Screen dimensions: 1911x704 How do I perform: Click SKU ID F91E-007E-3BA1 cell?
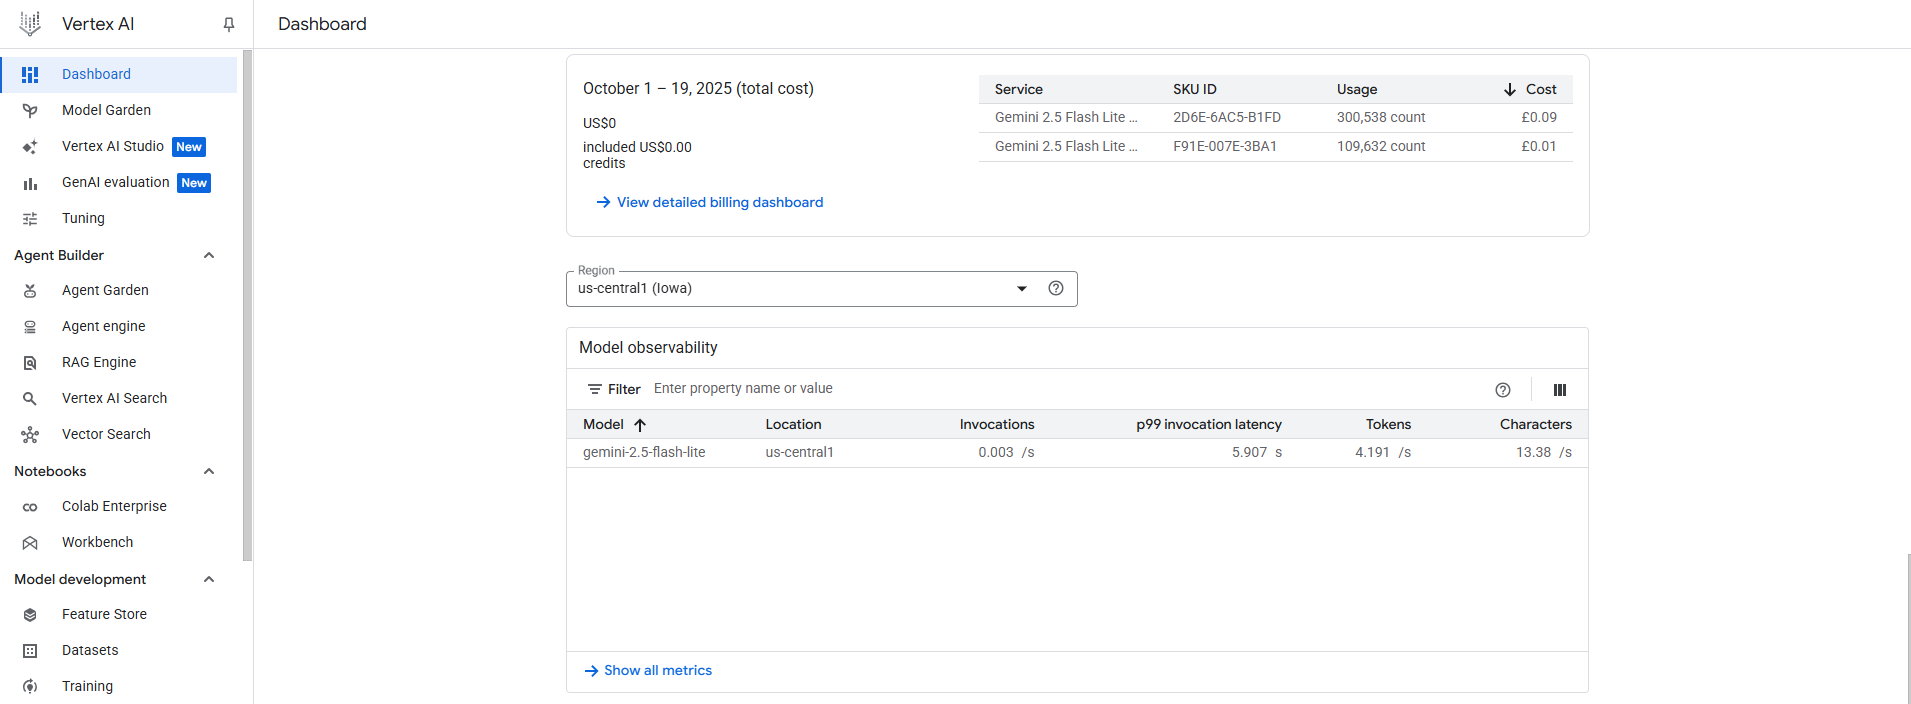tap(1225, 146)
